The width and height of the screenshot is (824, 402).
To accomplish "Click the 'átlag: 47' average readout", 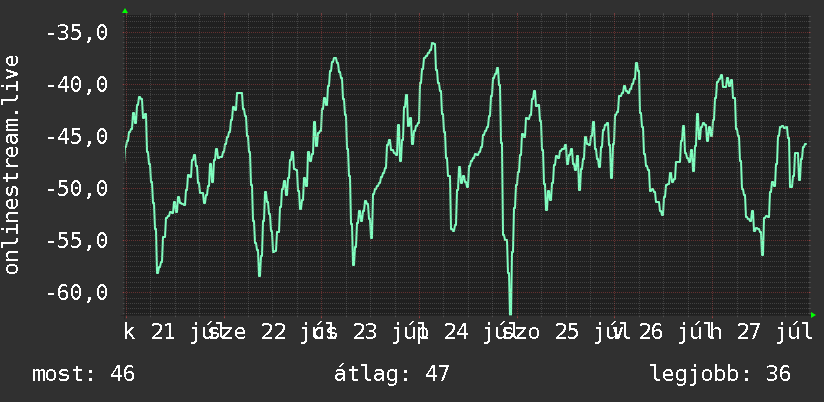I will point(392,374).
